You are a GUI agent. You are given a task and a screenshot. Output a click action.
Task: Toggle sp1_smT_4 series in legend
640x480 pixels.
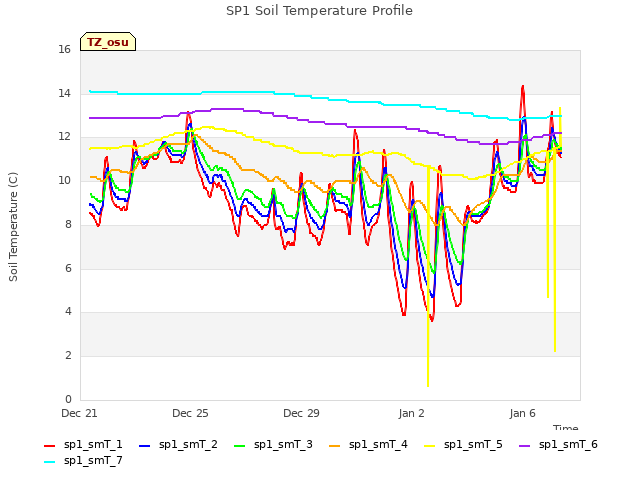368,444
